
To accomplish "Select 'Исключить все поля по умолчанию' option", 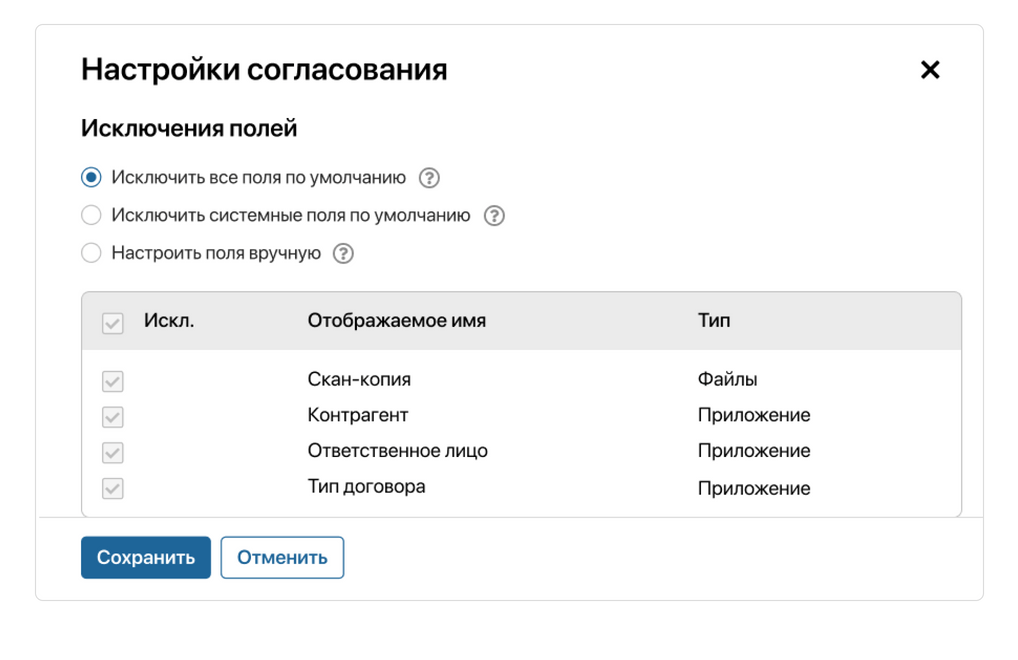I will (91, 176).
